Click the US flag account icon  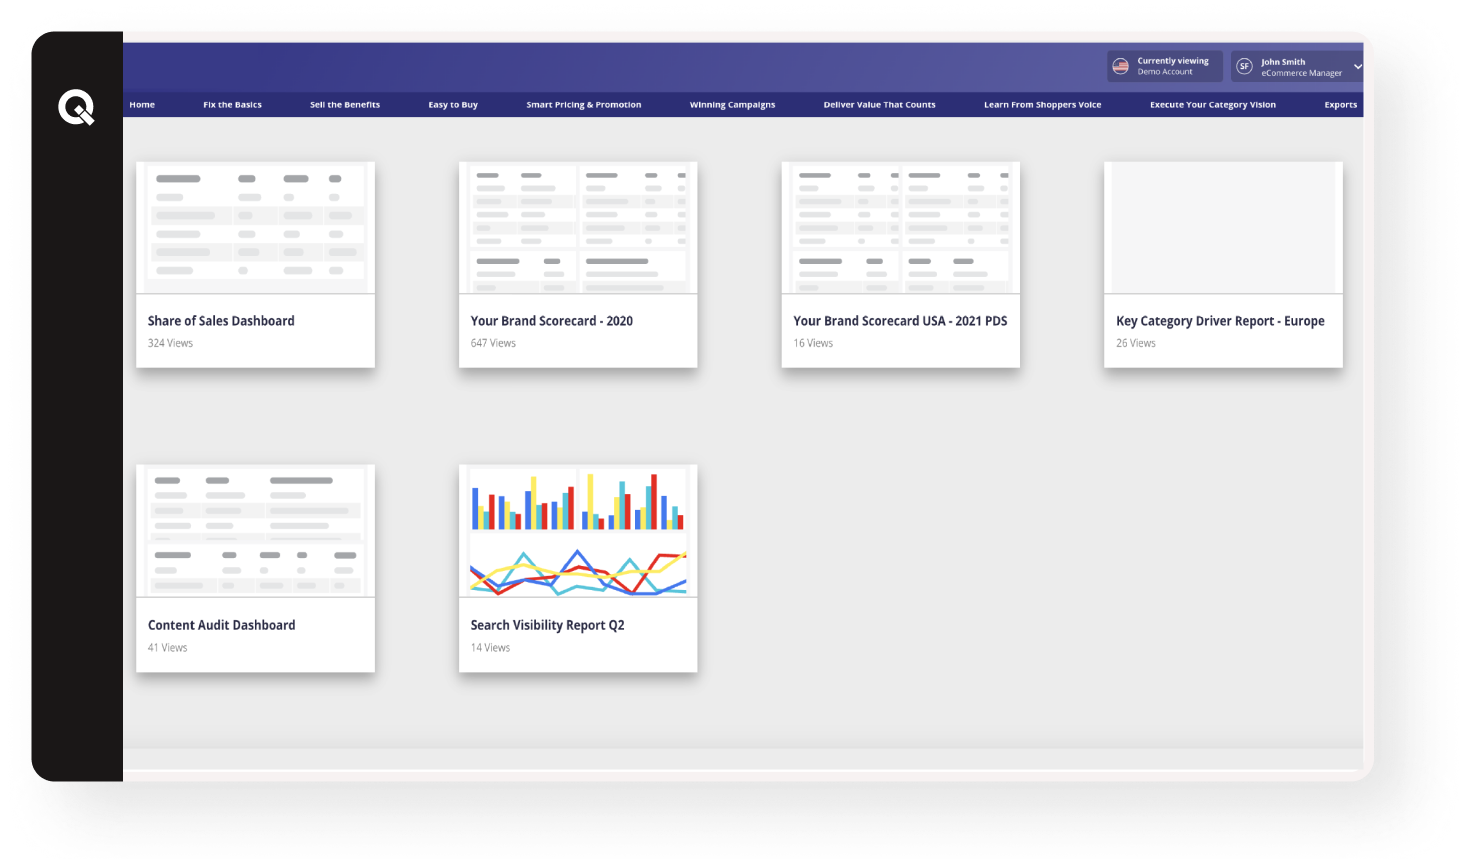1120,66
